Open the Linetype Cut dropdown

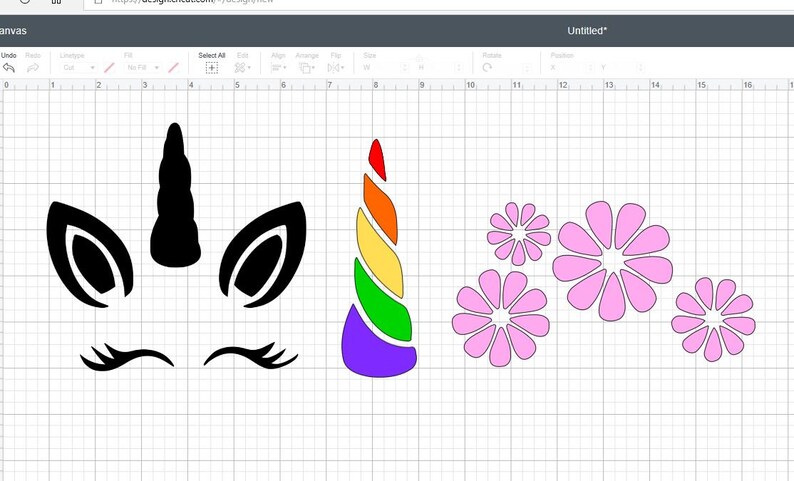pos(78,67)
